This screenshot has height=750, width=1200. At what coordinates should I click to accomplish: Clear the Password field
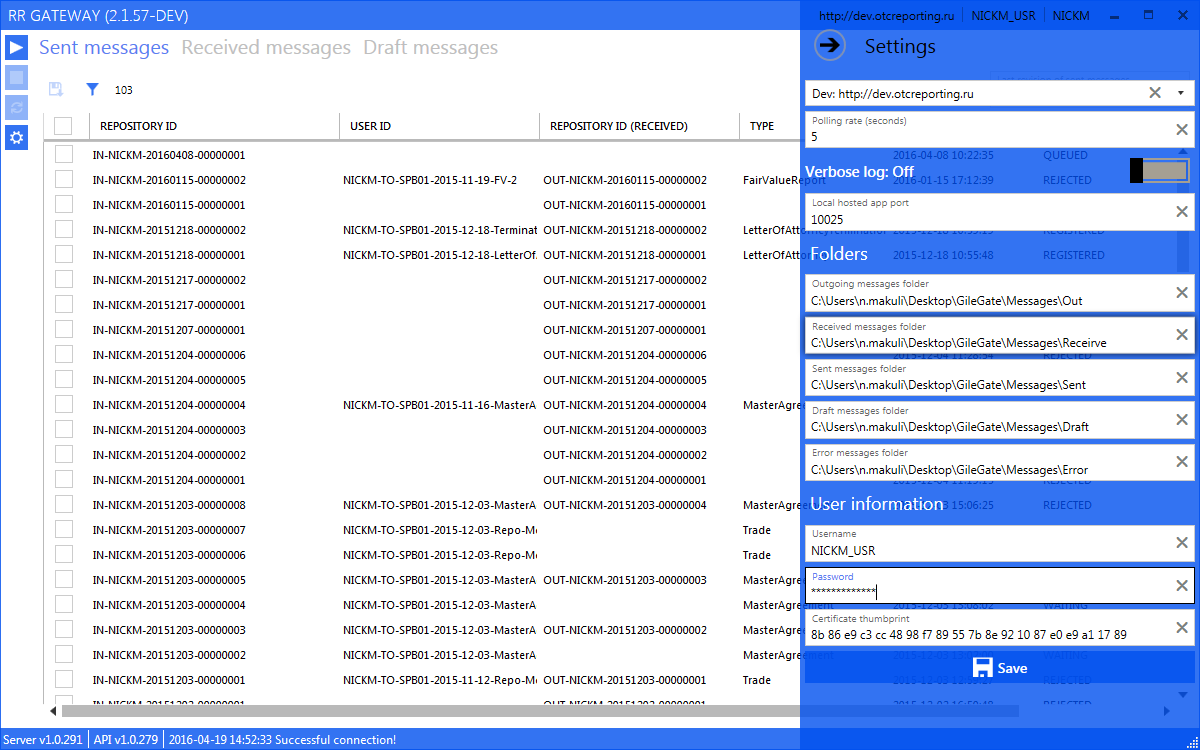click(x=1182, y=585)
